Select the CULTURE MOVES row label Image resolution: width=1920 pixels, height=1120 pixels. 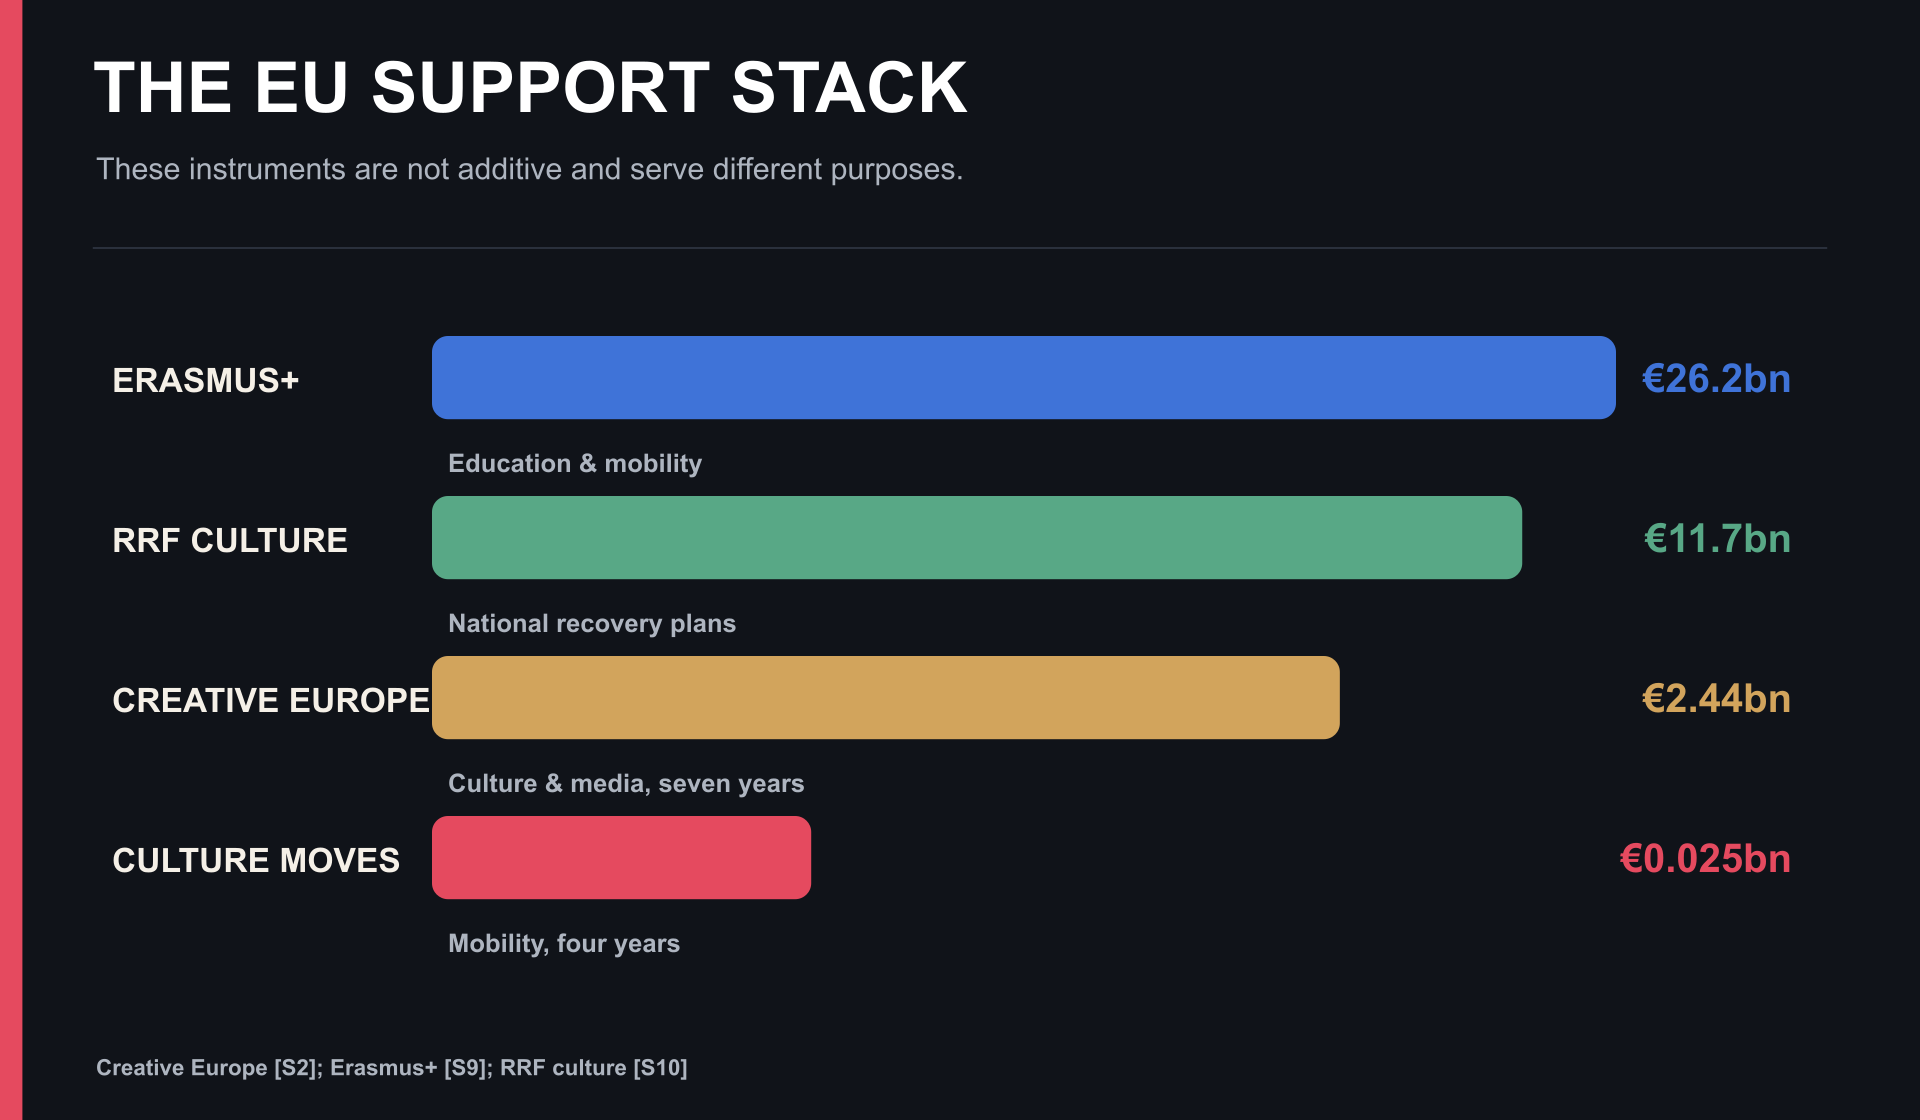point(256,860)
